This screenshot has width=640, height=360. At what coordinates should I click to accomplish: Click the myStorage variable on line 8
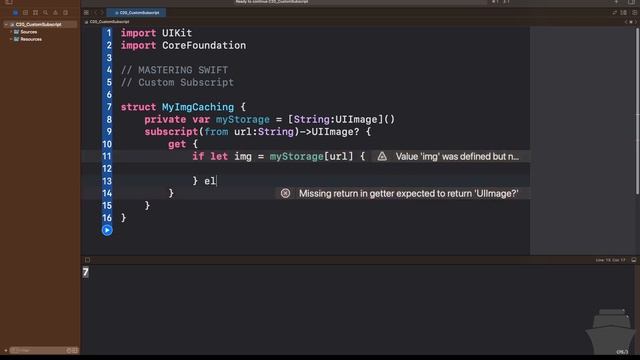click(242, 120)
